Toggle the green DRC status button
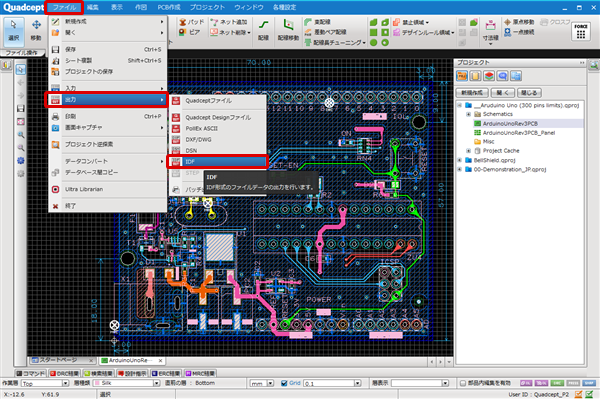The height and width of the screenshot is (399, 600). click(557, 383)
